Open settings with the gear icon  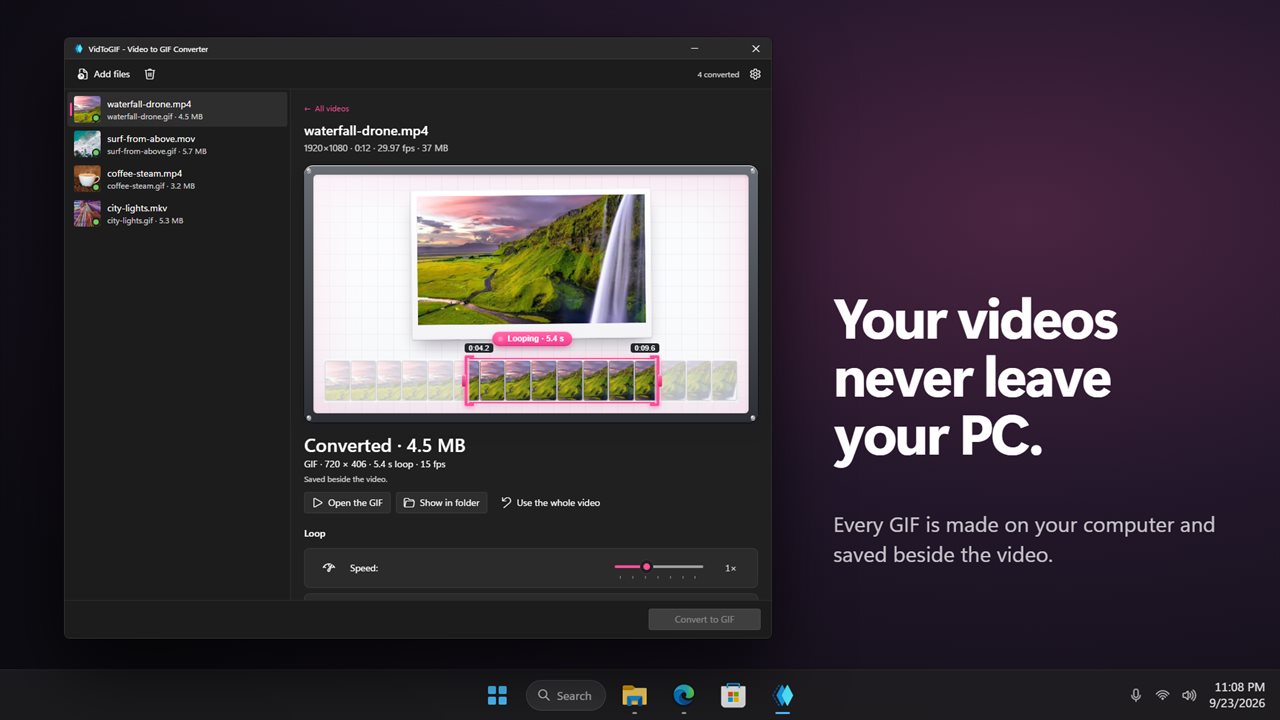click(755, 74)
